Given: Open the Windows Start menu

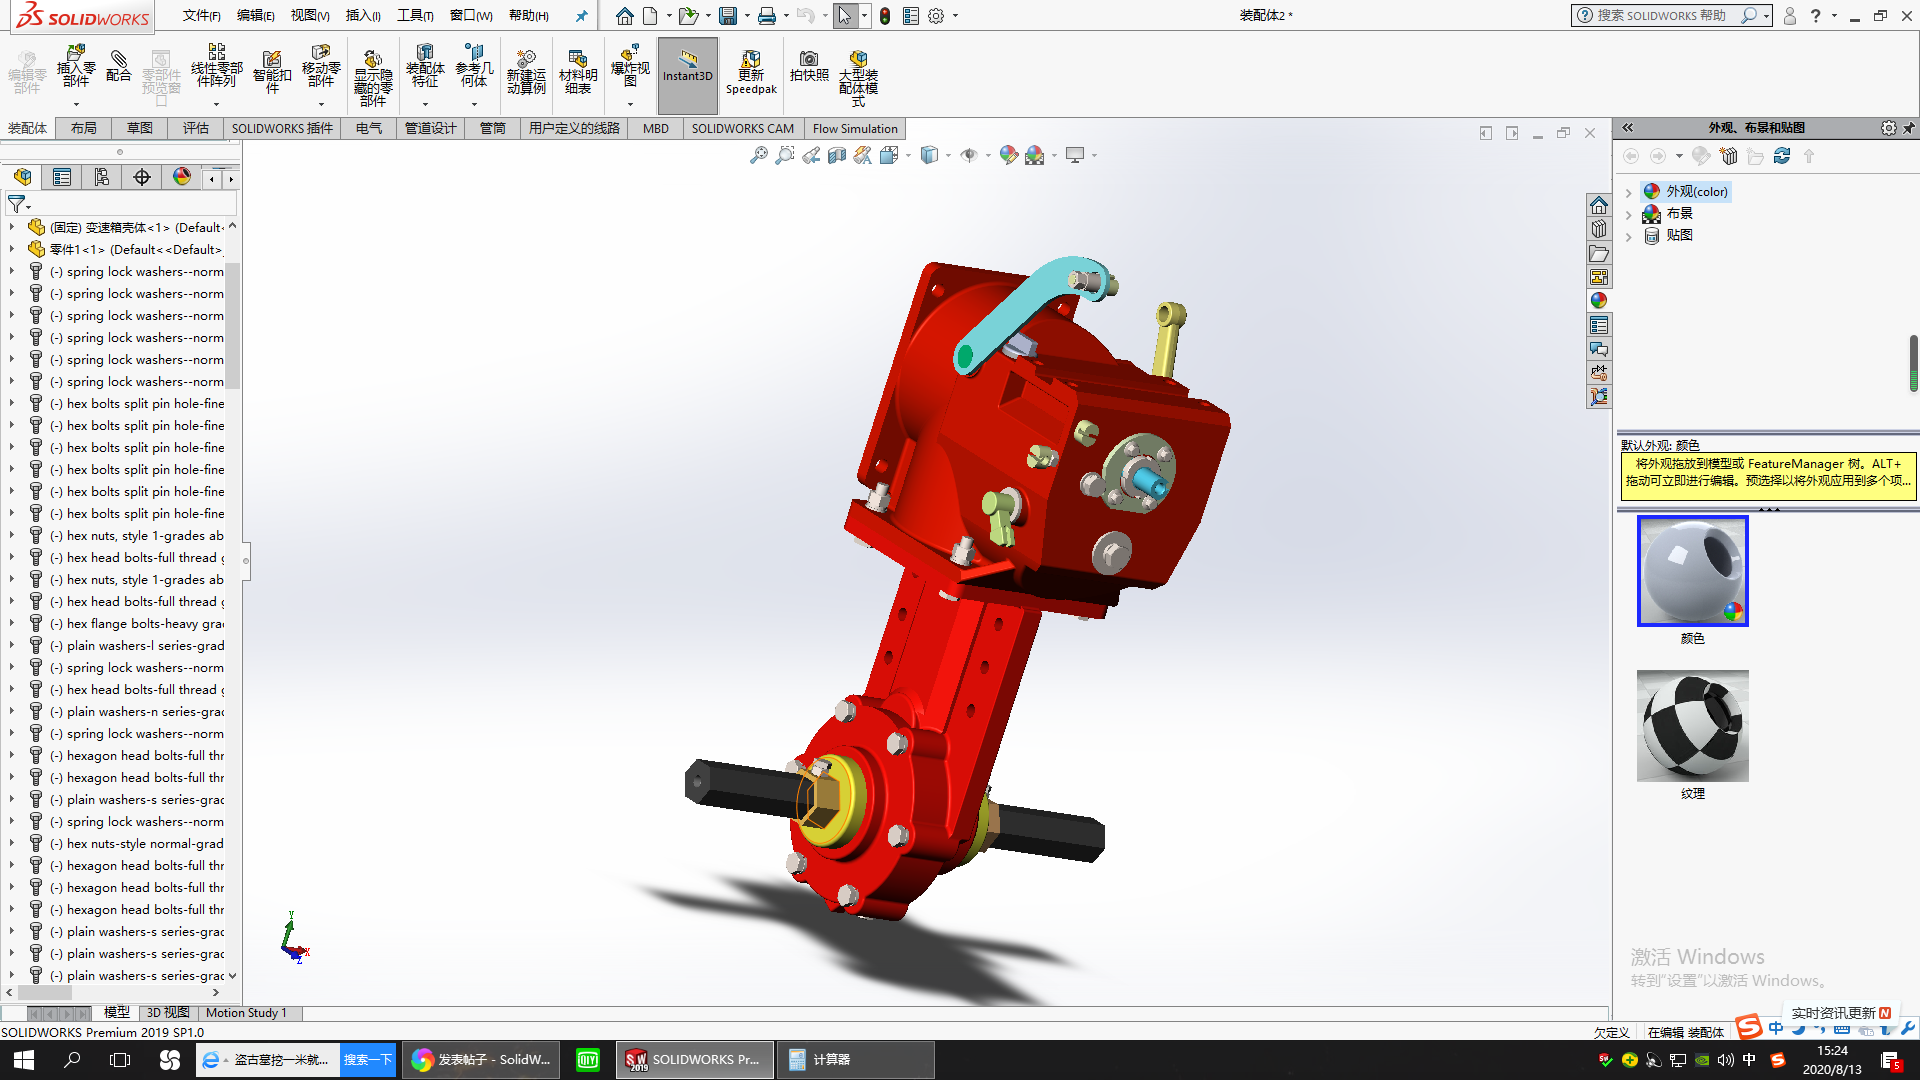Looking at the screenshot, I should click(x=24, y=1060).
